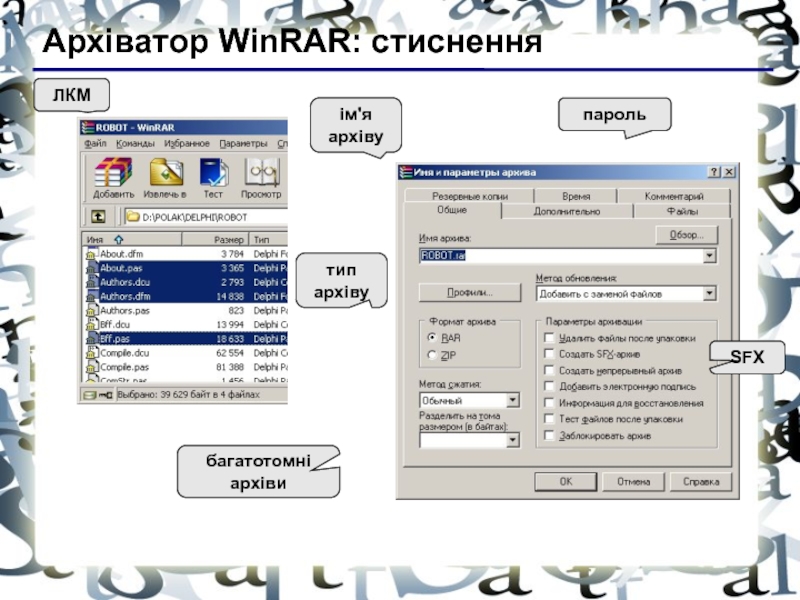Select the ZIP archive format radio button
The width and height of the screenshot is (800, 600).
(432, 355)
